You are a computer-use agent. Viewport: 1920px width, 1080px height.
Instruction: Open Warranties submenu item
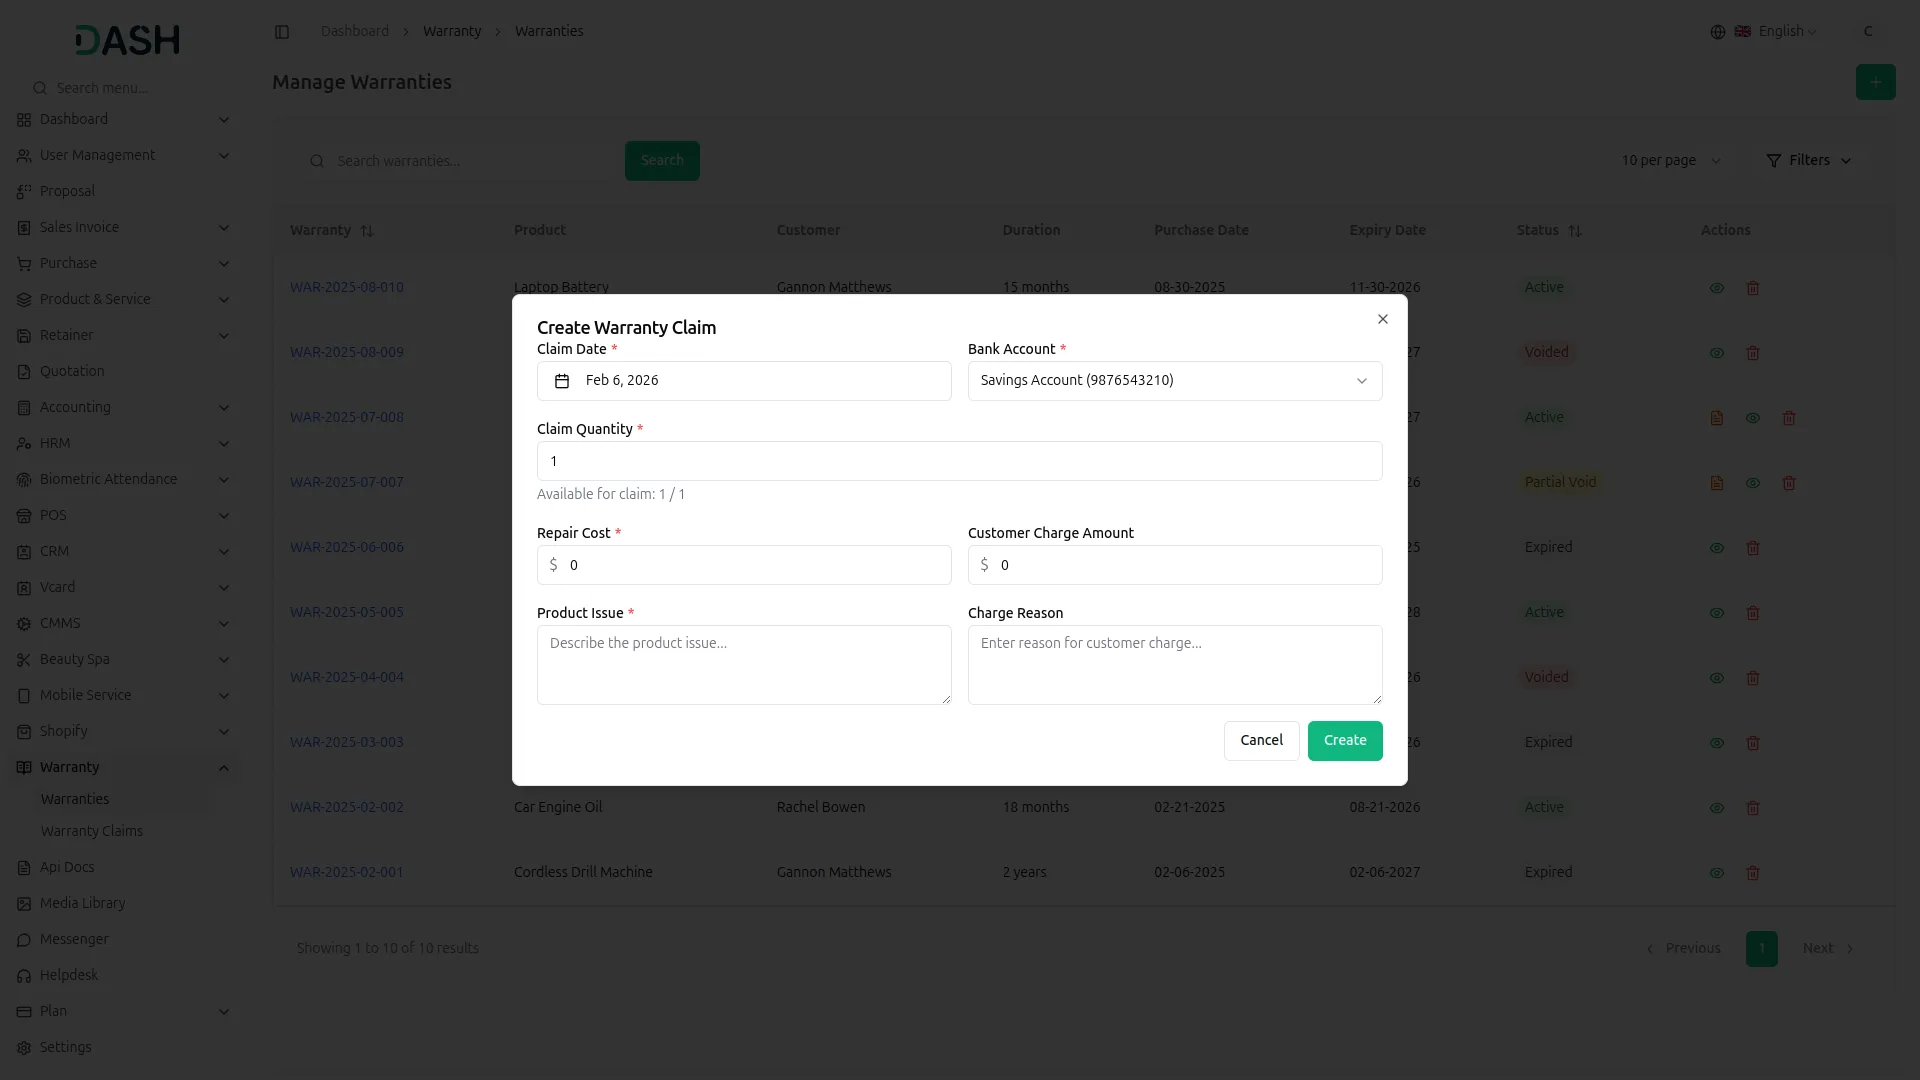[x=75, y=799]
